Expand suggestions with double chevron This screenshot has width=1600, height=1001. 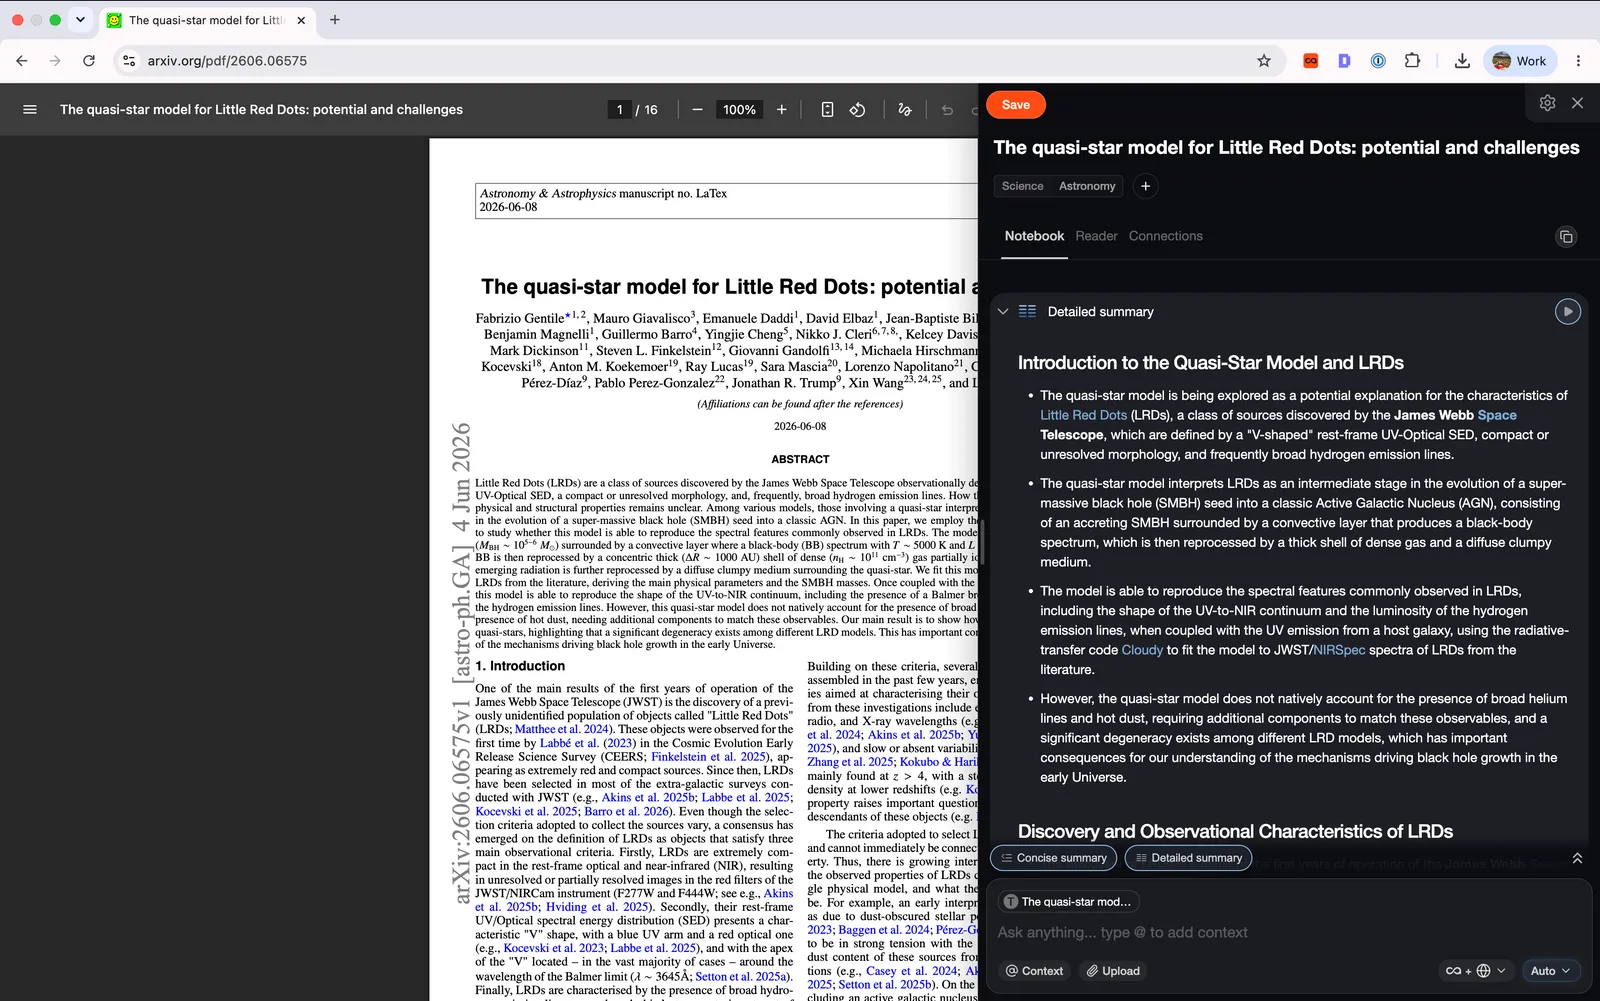tap(1577, 858)
